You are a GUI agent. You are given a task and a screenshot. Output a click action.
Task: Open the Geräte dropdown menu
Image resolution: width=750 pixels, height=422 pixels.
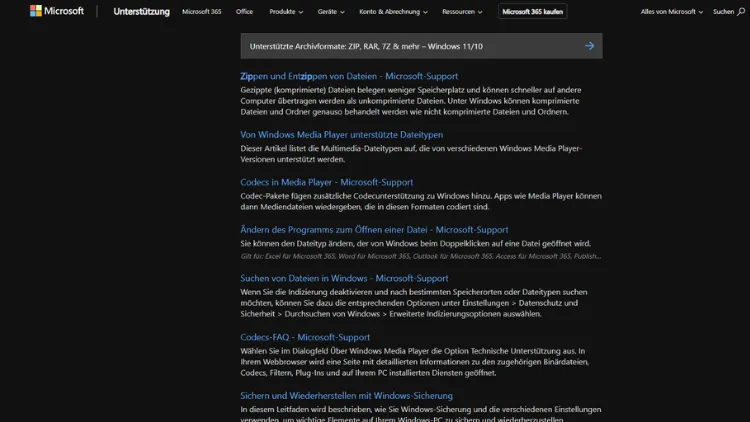pos(331,12)
